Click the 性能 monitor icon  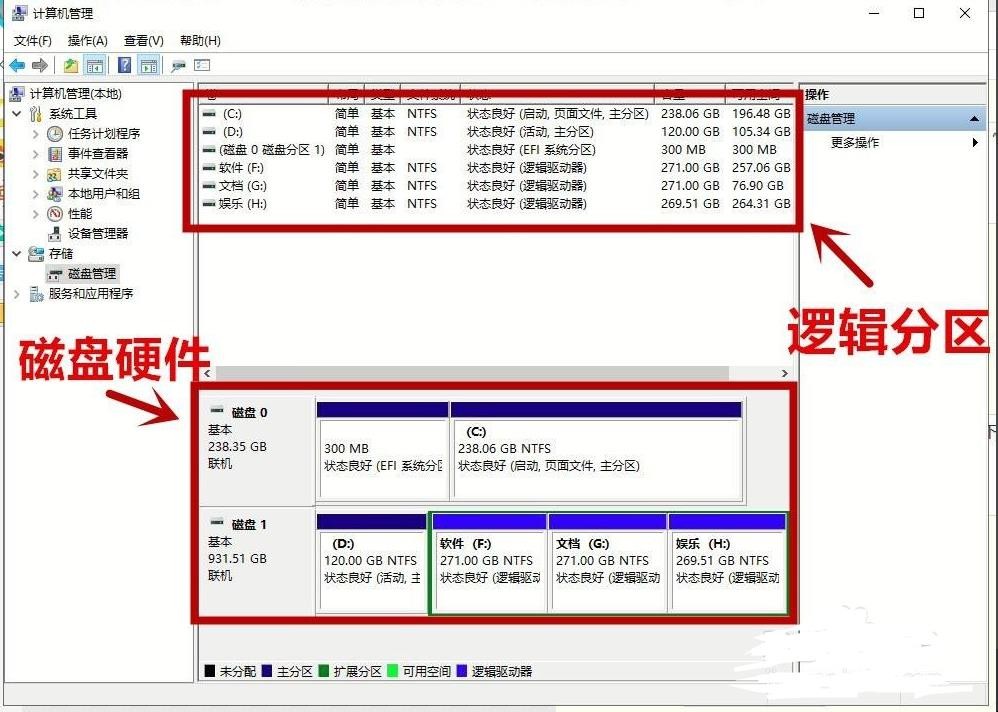click(55, 214)
